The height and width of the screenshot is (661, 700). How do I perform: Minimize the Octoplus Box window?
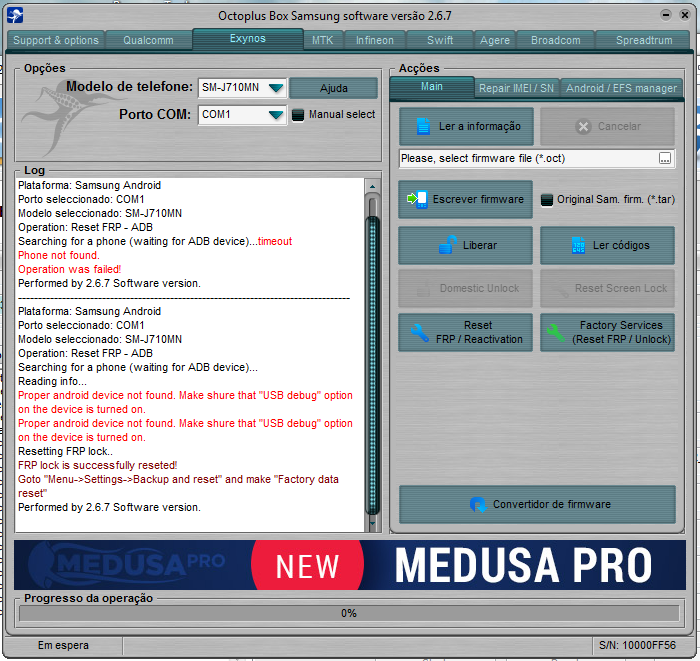(666, 15)
